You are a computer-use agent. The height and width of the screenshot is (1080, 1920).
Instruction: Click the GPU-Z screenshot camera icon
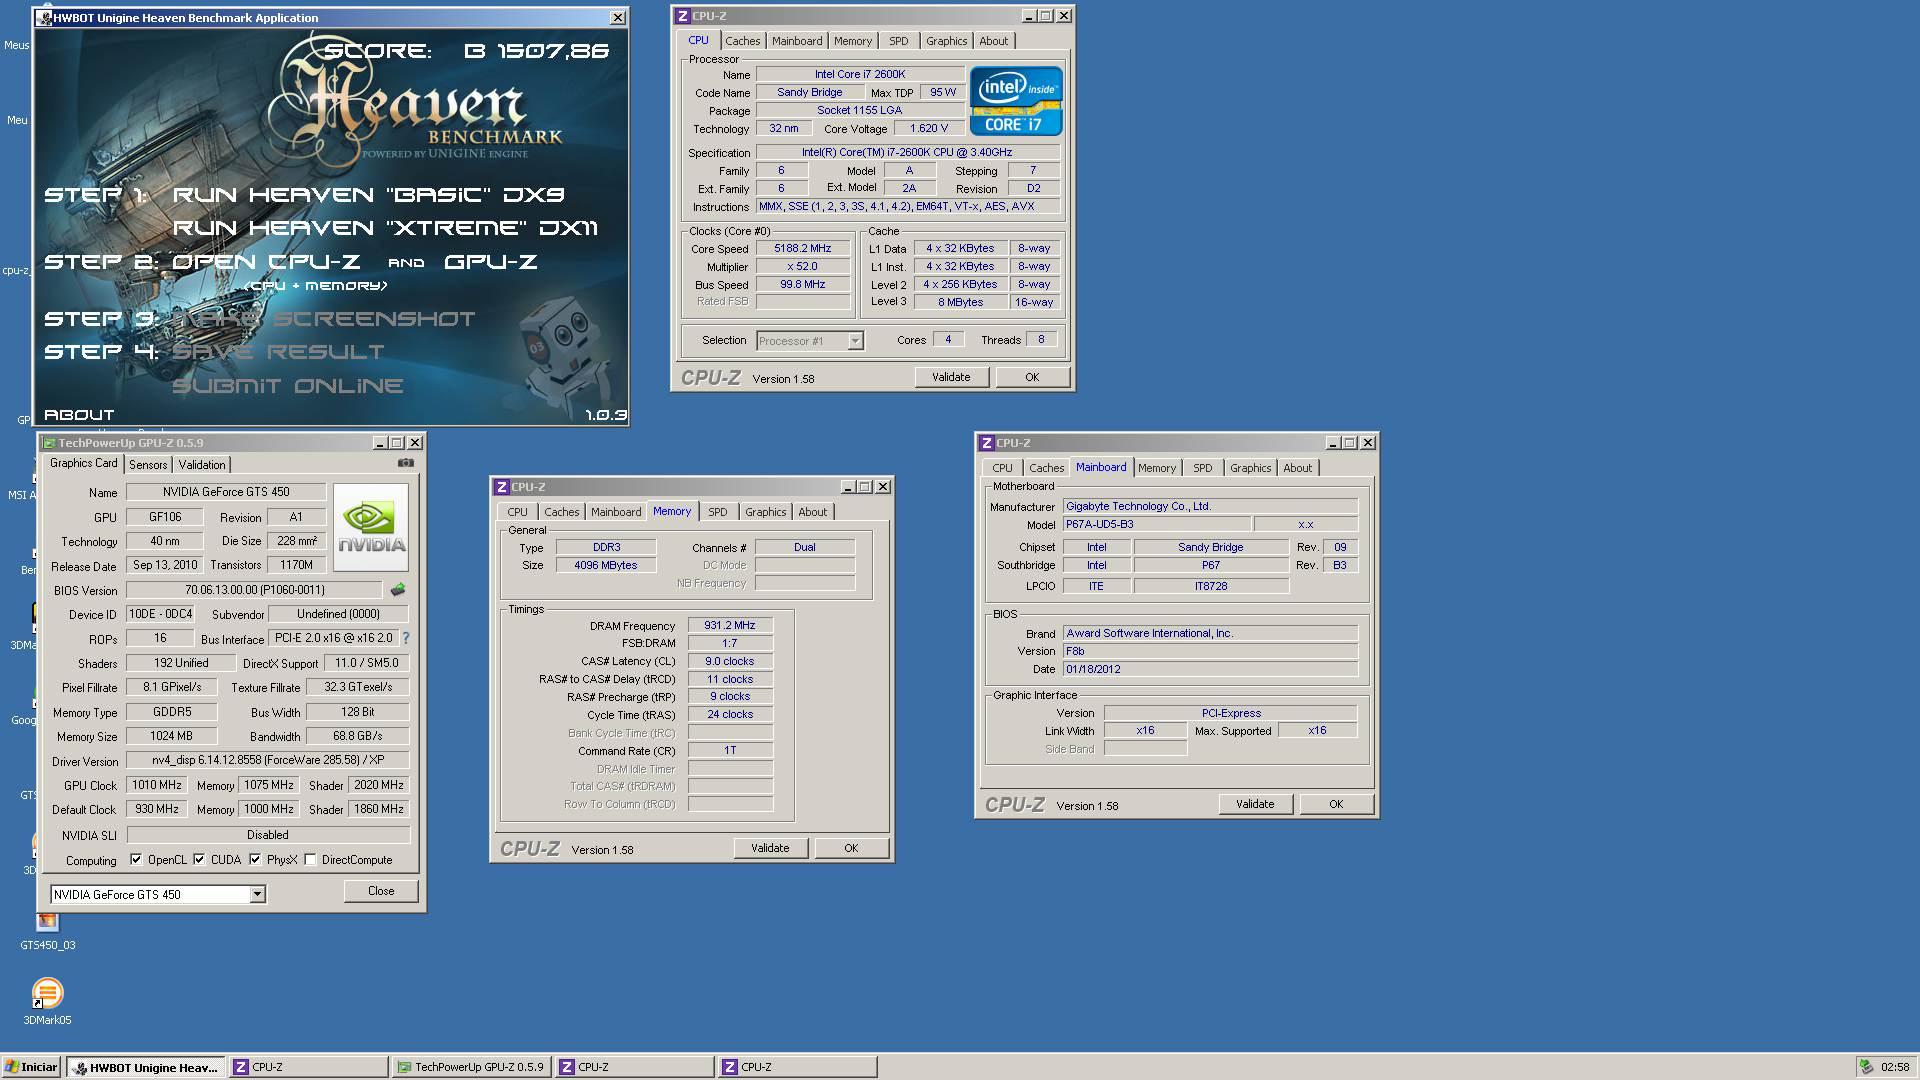[405, 463]
